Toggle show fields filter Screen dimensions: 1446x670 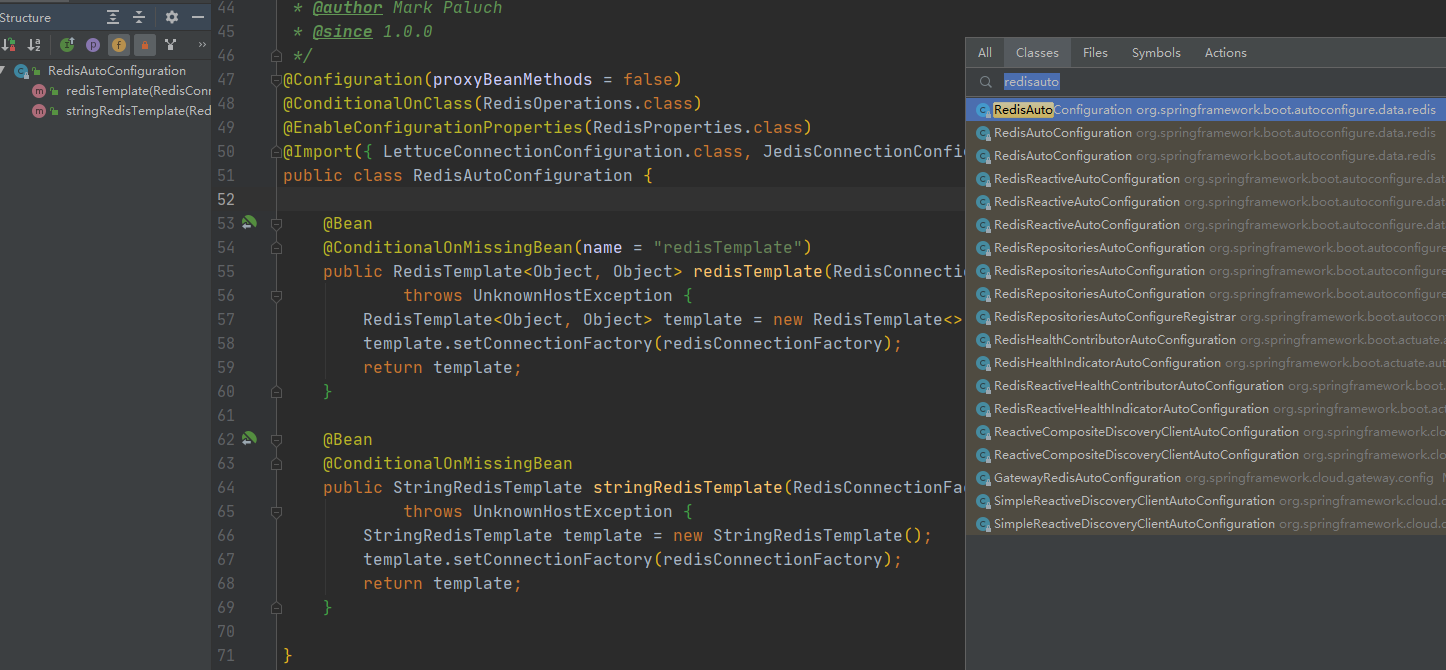click(x=119, y=44)
